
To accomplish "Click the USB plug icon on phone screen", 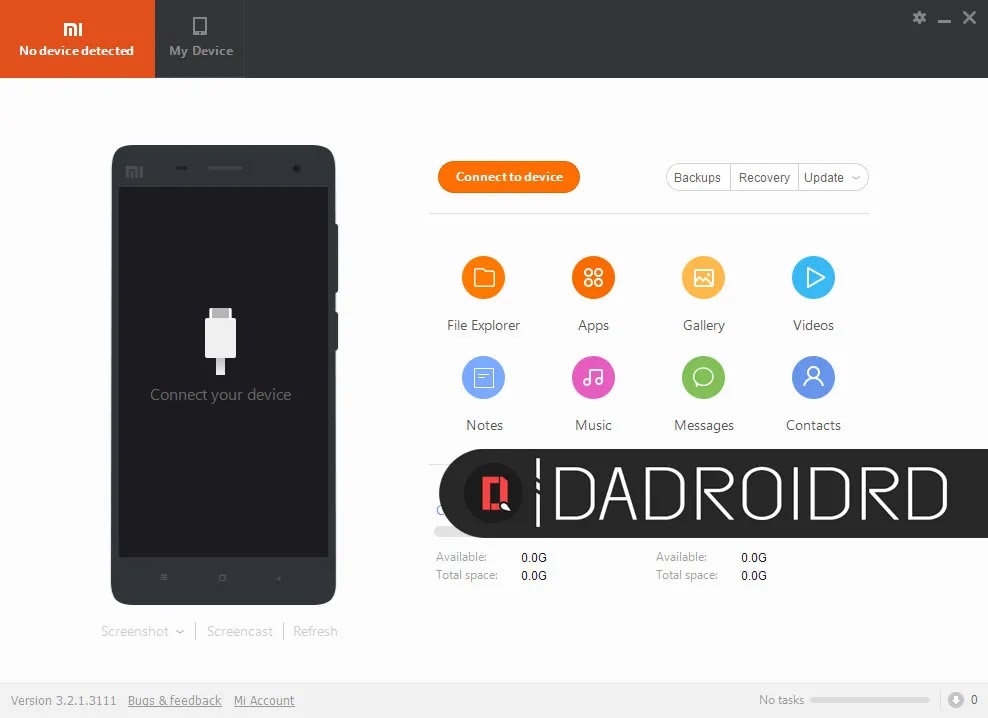I will [221, 341].
